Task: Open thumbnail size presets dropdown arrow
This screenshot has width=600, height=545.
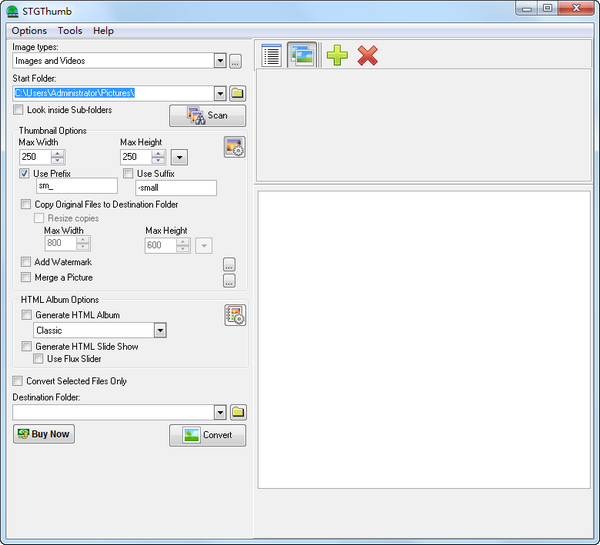Action: coord(179,157)
